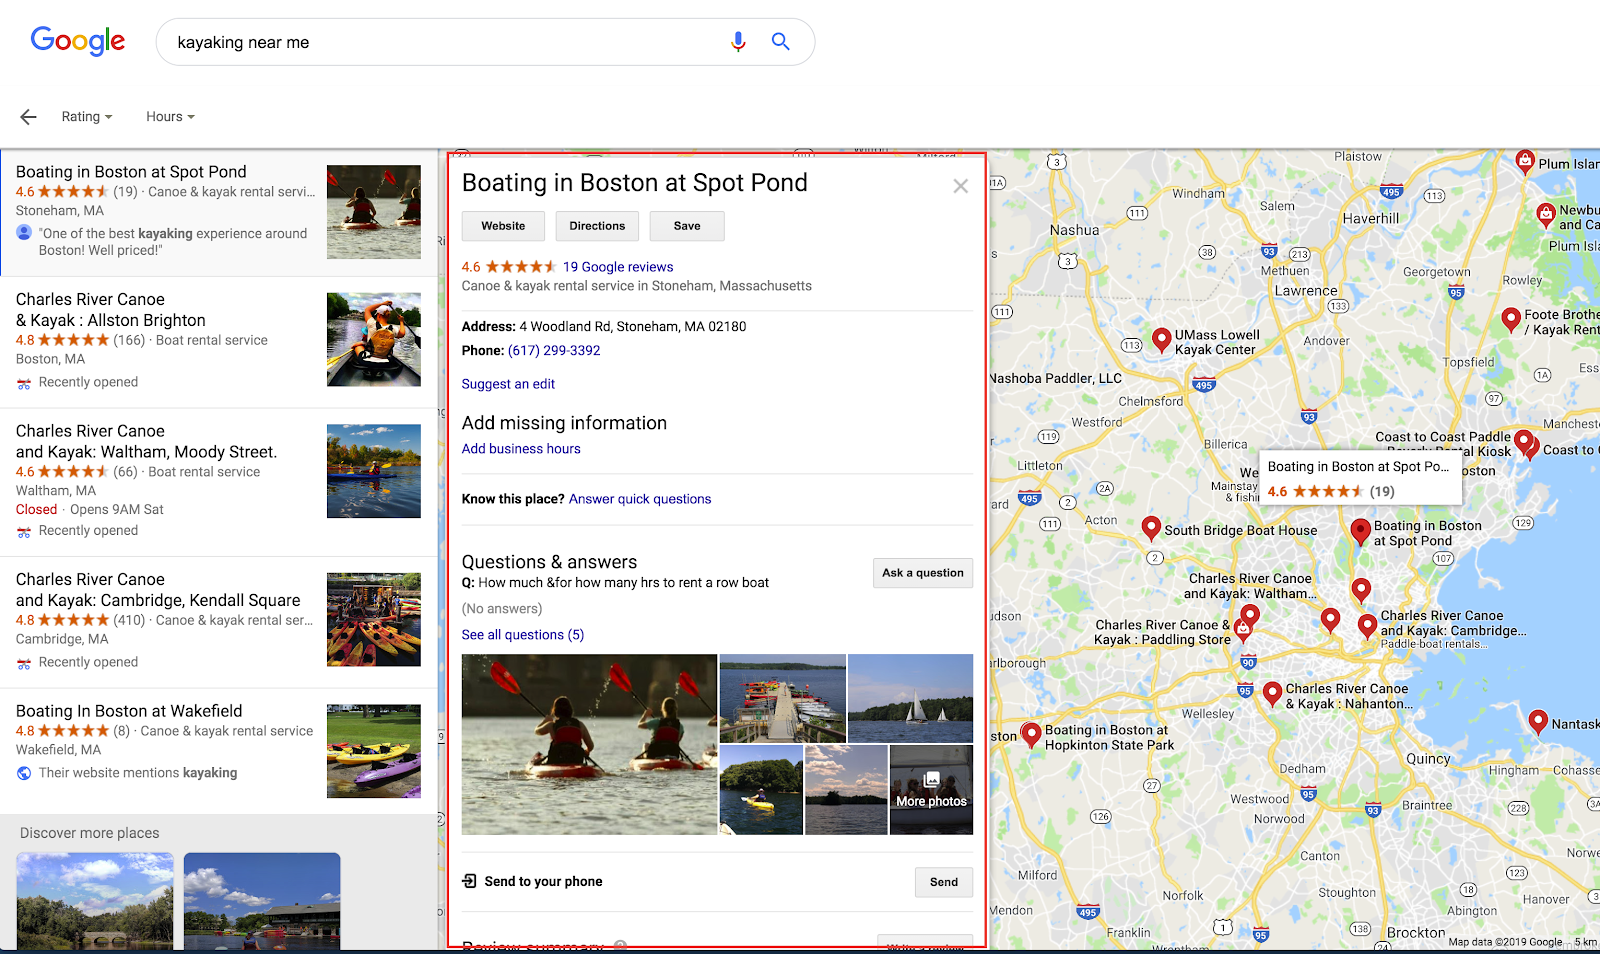Viewport: 1600px width, 954px height.
Task: Select the Coast to Coast Paddle pin
Action: (x=1523, y=442)
